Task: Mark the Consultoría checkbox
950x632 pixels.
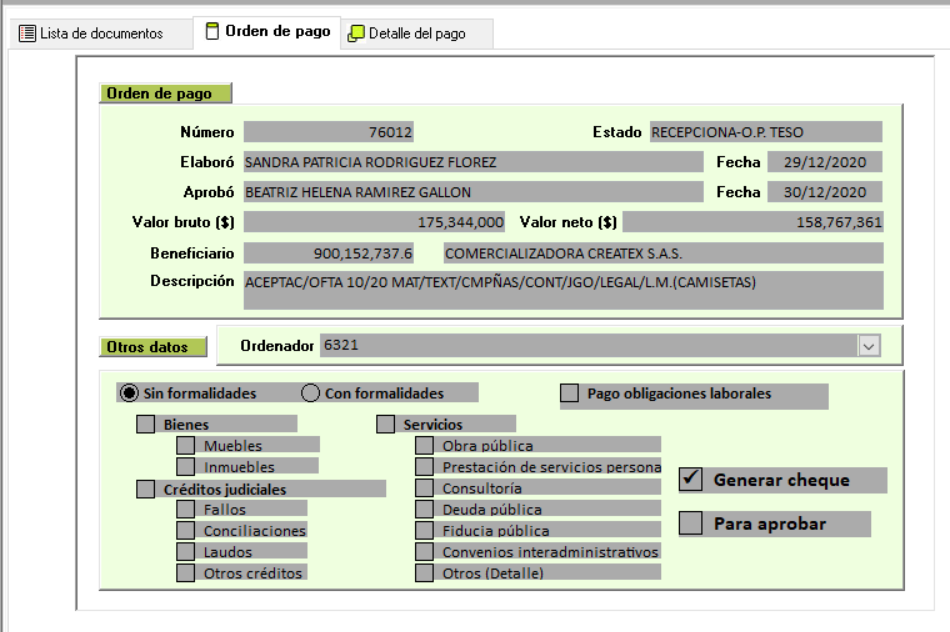Action: (x=425, y=488)
